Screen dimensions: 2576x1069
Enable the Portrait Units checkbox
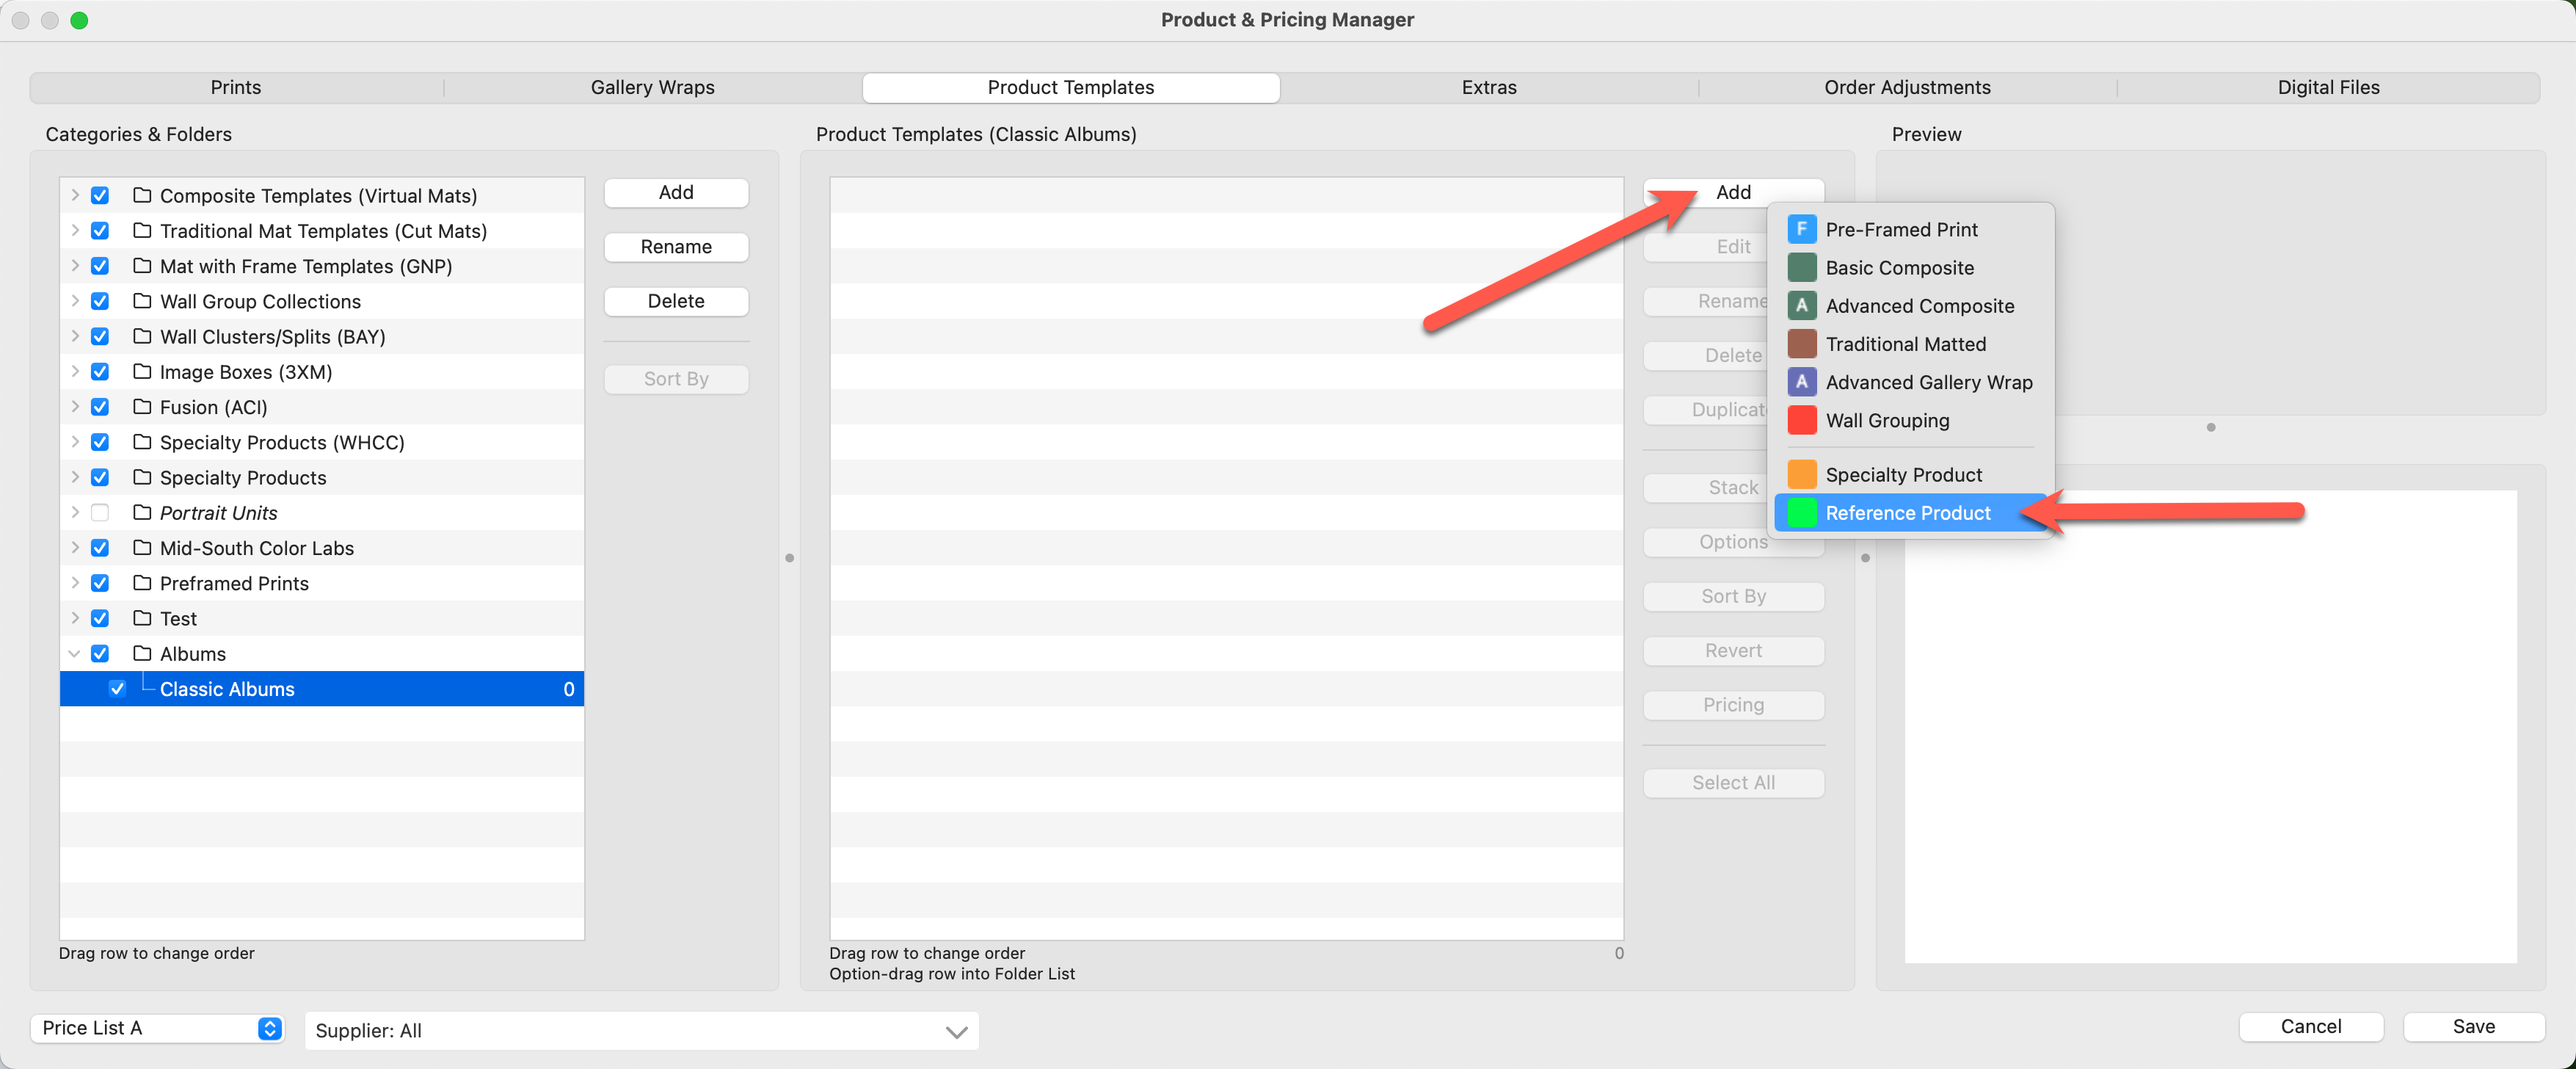point(100,512)
